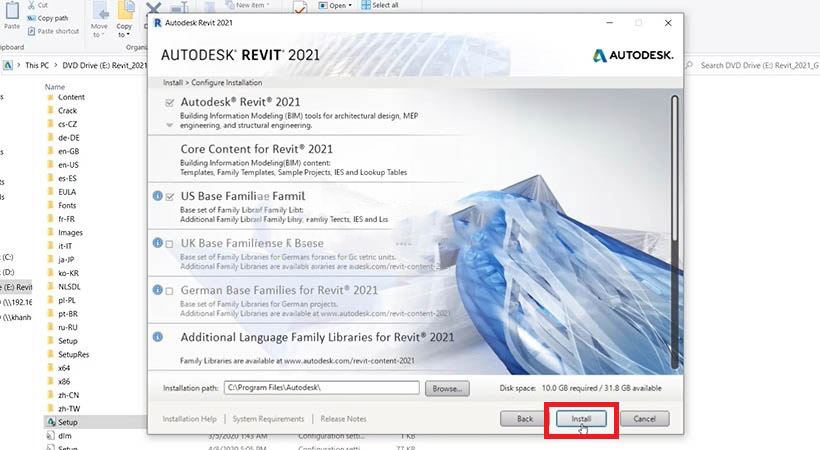
Task: Open the System Requirements link
Action: (268, 419)
